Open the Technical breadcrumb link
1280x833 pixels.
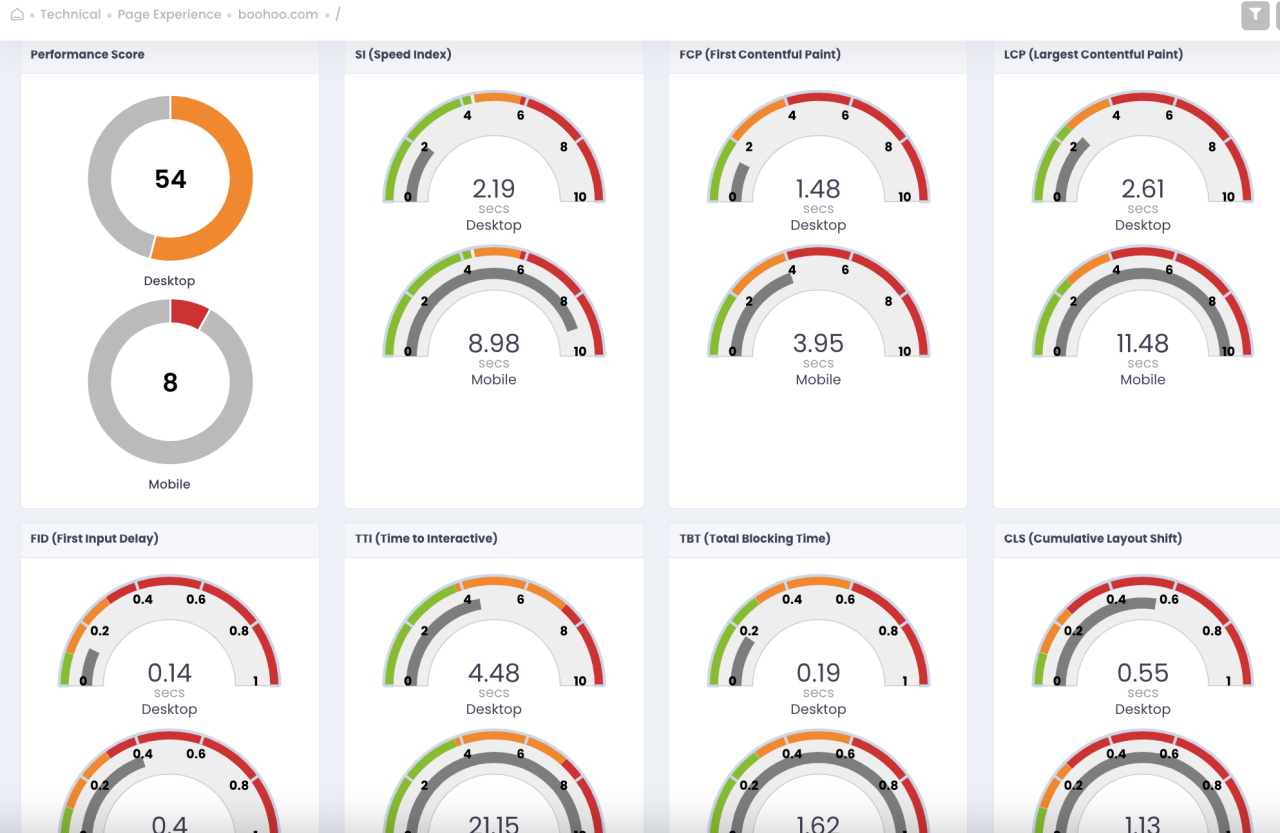pyautogui.click(x=70, y=14)
